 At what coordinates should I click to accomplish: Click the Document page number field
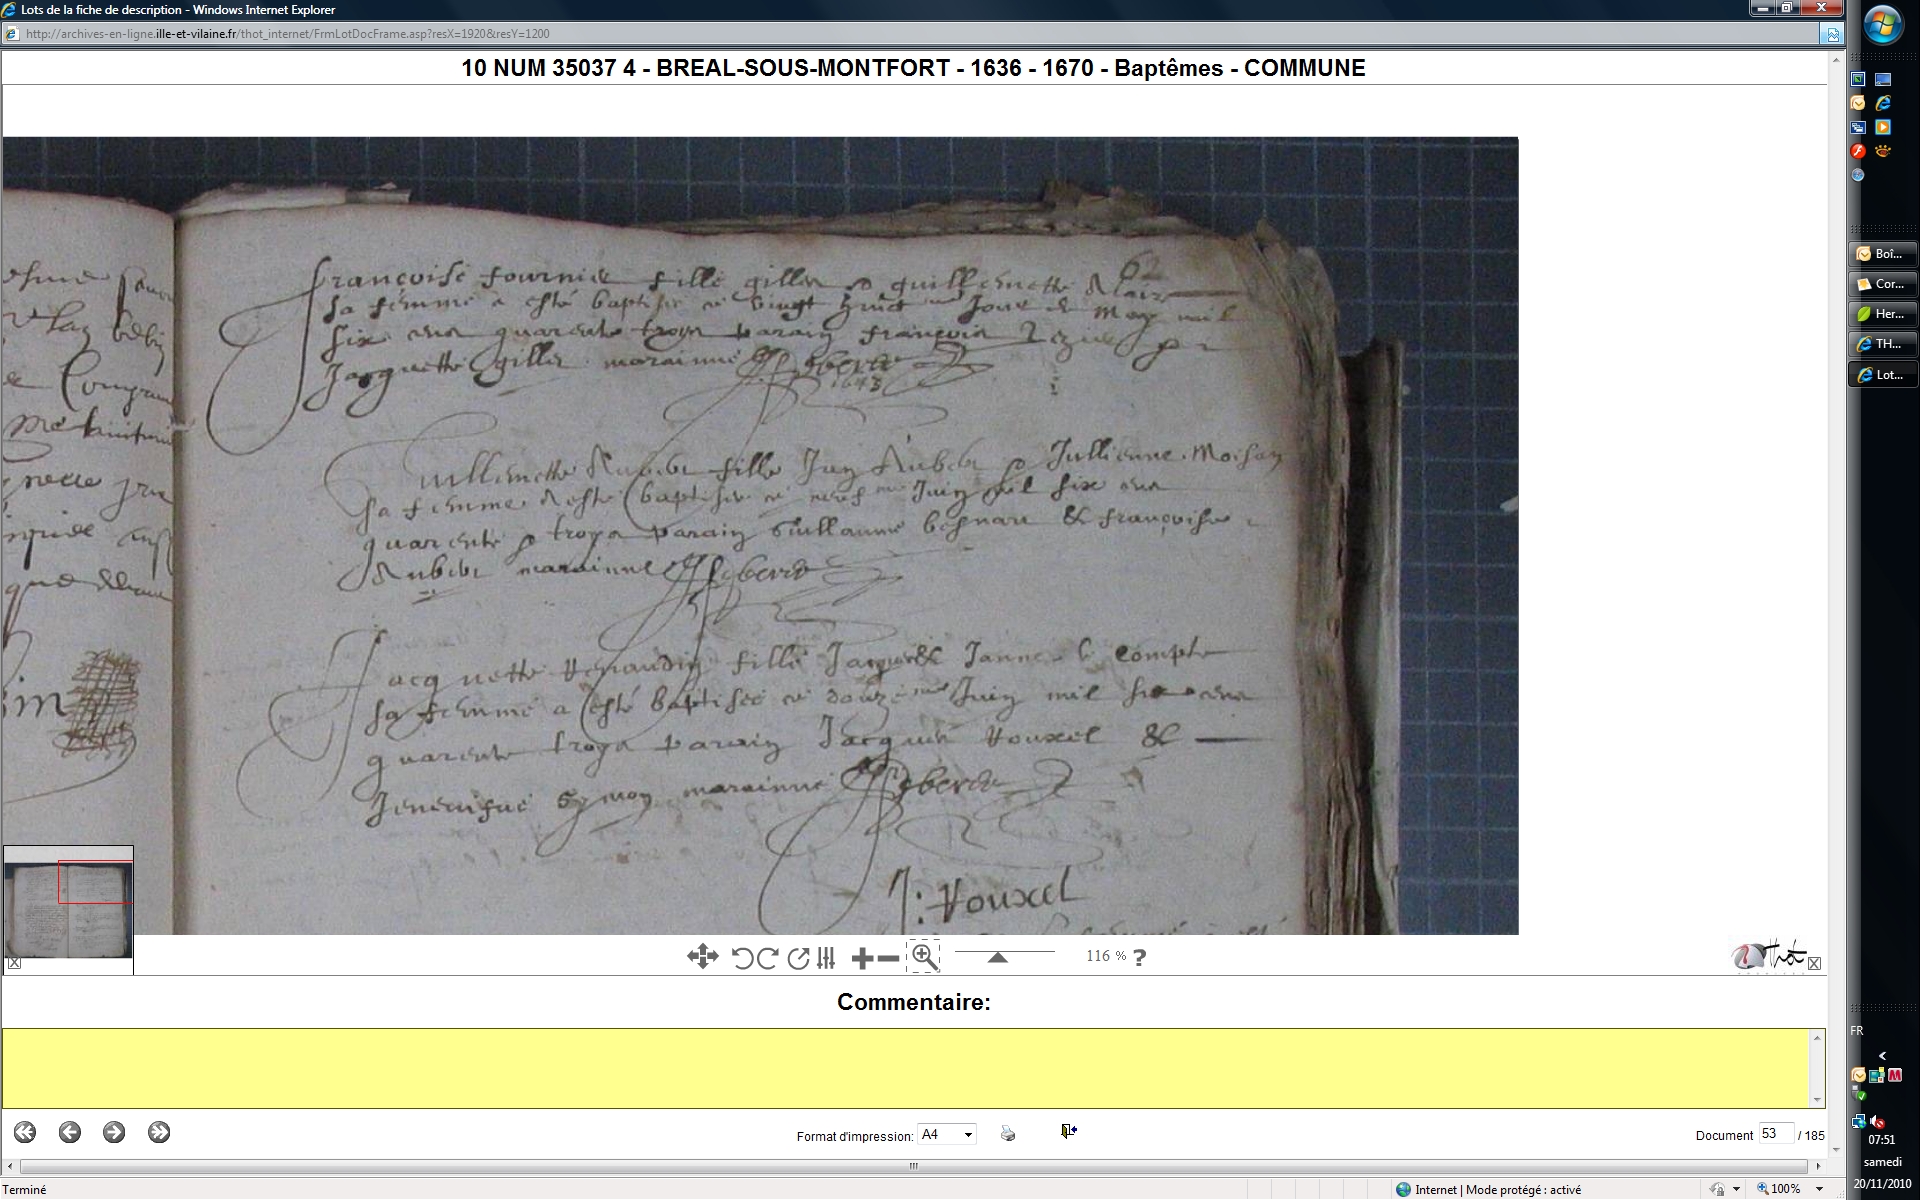(x=1775, y=1134)
